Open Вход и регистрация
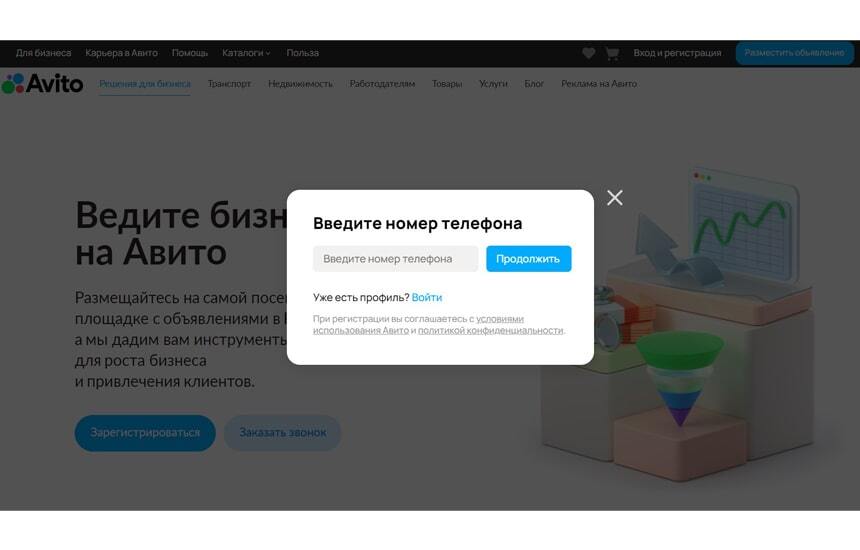Viewport: 860px width, 550px height. [677, 53]
